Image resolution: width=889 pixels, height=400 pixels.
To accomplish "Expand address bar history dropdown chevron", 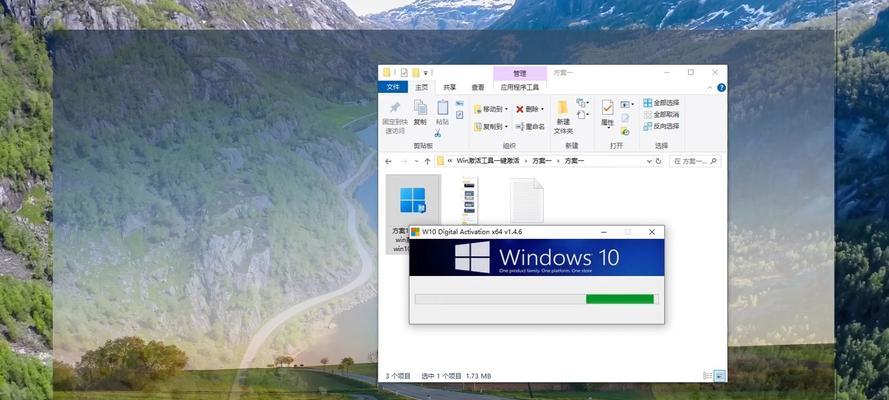I will point(649,161).
